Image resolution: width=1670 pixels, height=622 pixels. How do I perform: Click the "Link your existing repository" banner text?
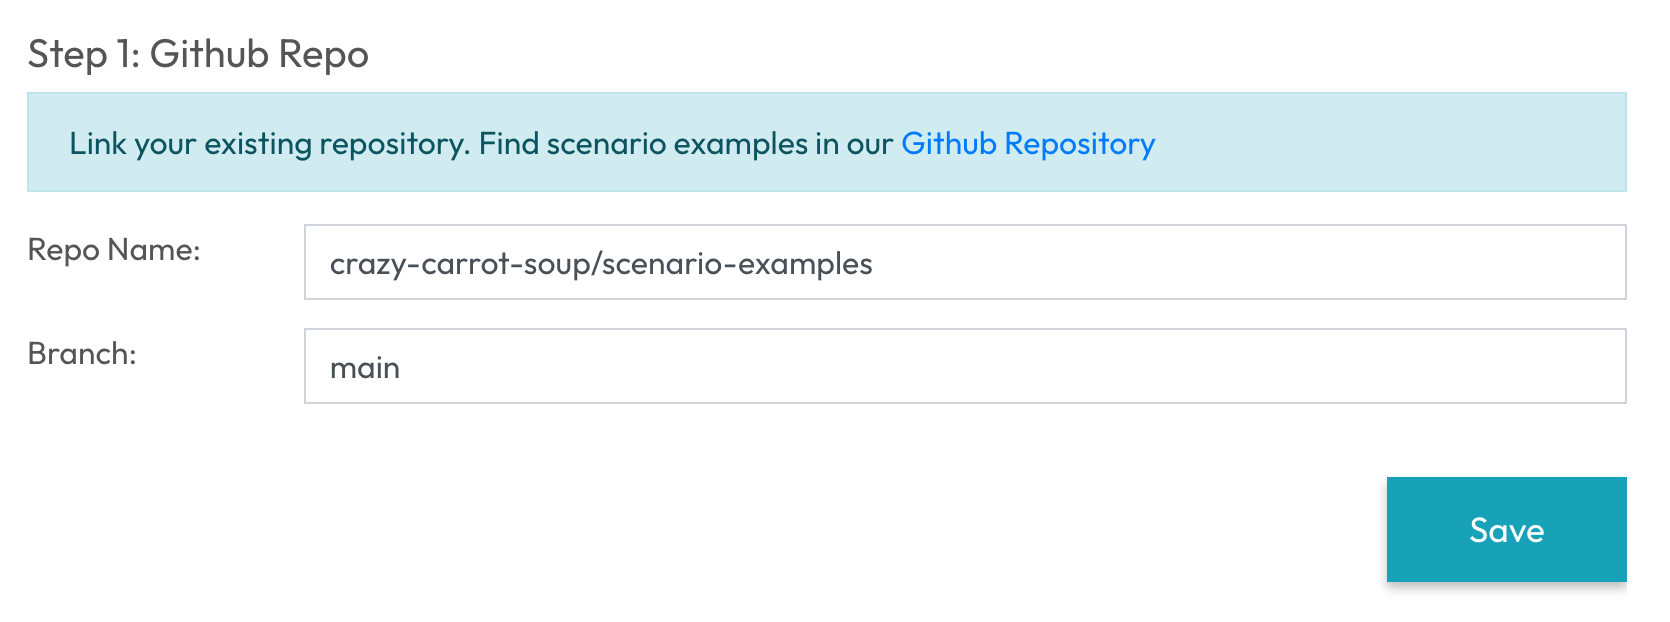coord(268,144)
